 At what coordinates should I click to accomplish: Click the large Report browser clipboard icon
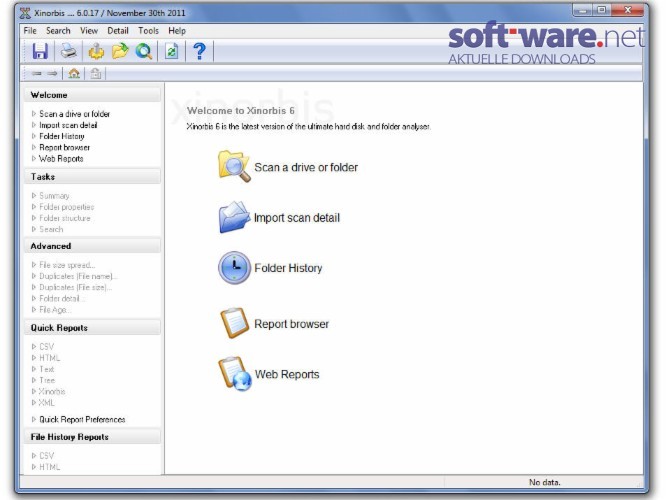234,323
